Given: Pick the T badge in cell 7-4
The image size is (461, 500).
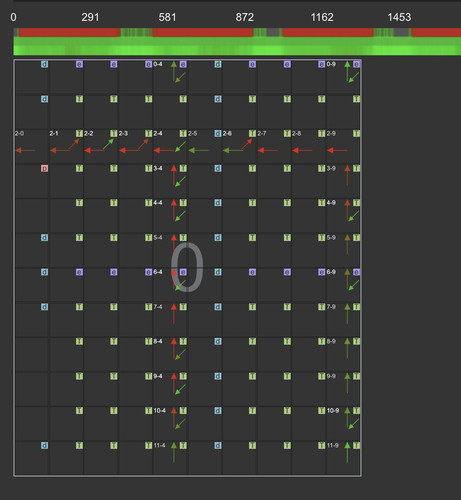Looking at the screenshot, I should [183, 307].
